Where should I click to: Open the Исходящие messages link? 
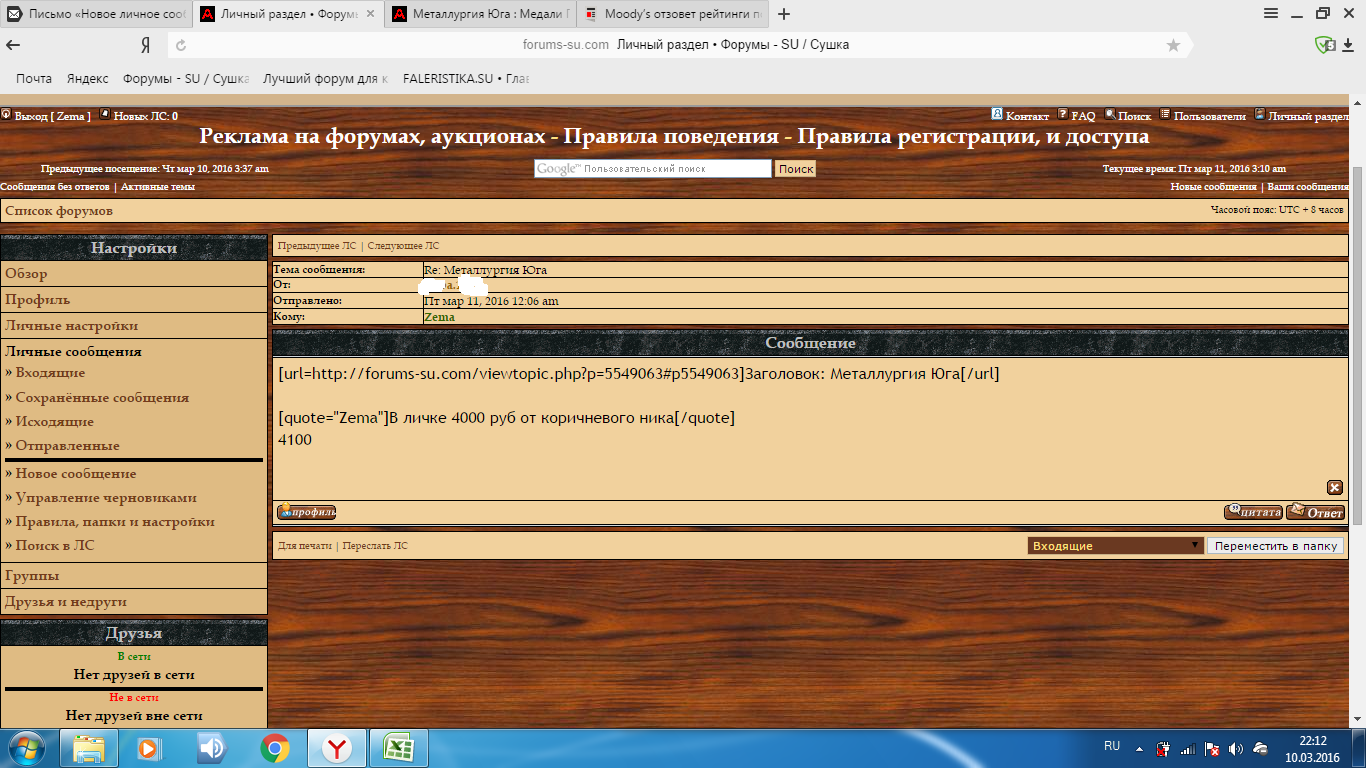55,422
